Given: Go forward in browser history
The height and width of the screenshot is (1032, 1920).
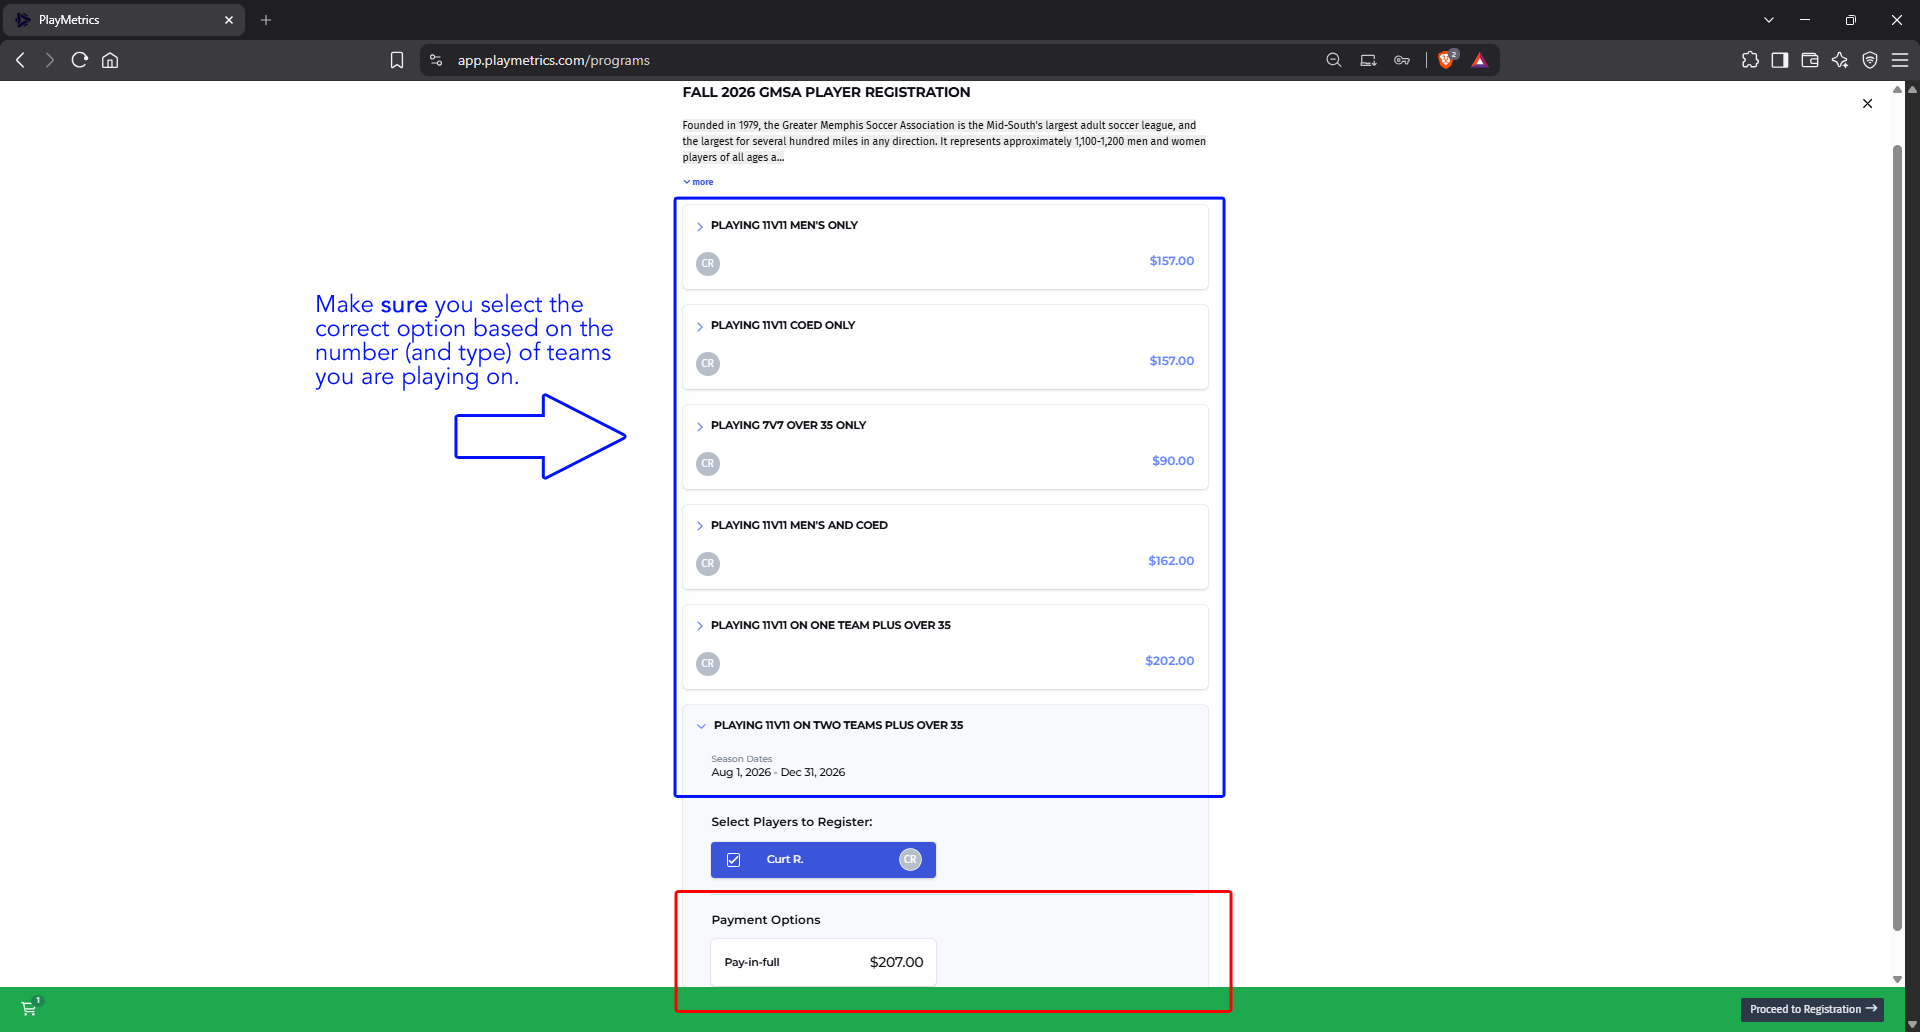Looking at the screenshot, I should [50, 60].
